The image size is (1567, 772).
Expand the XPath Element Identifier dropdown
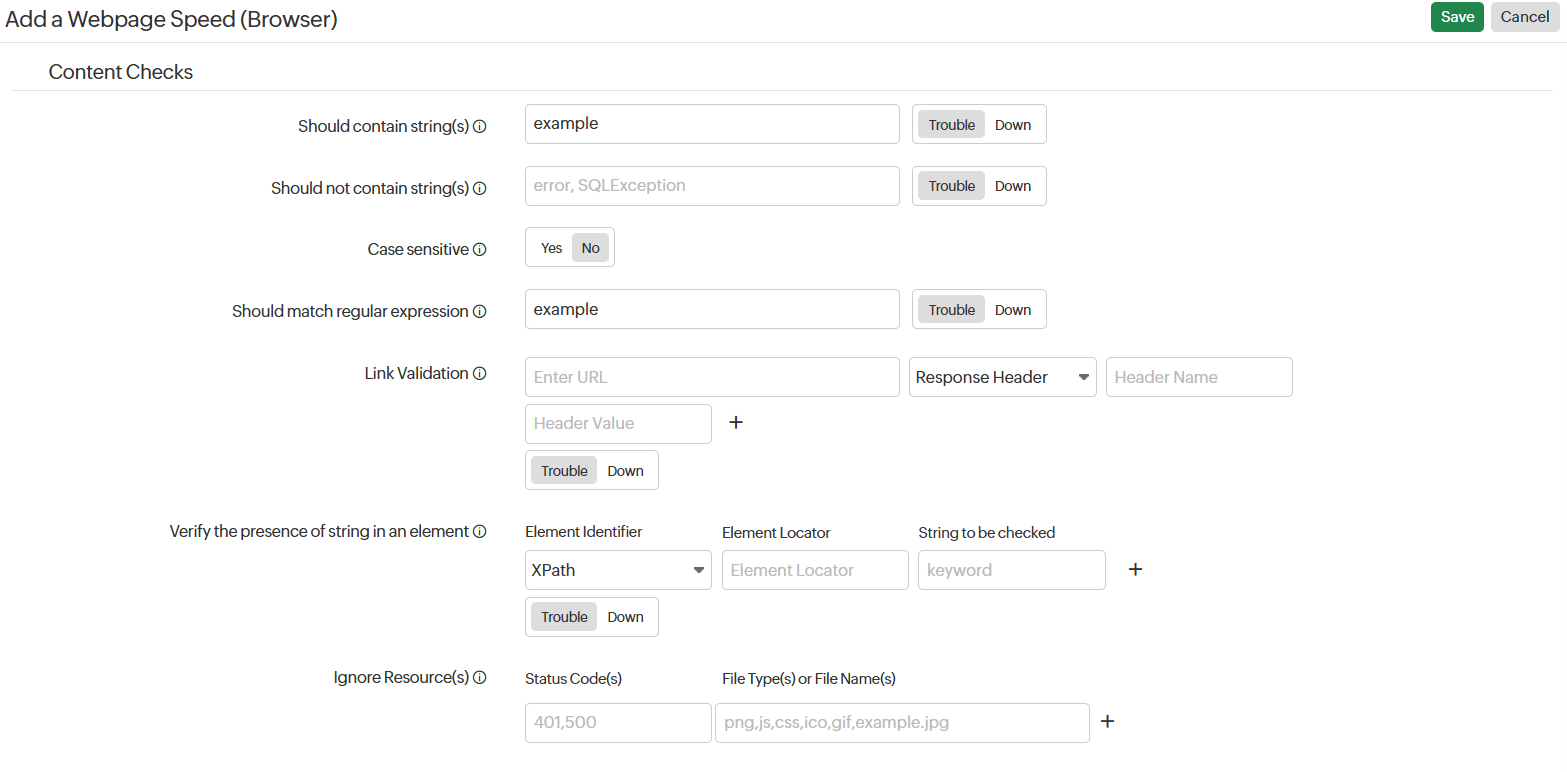[x=617, y=570]
